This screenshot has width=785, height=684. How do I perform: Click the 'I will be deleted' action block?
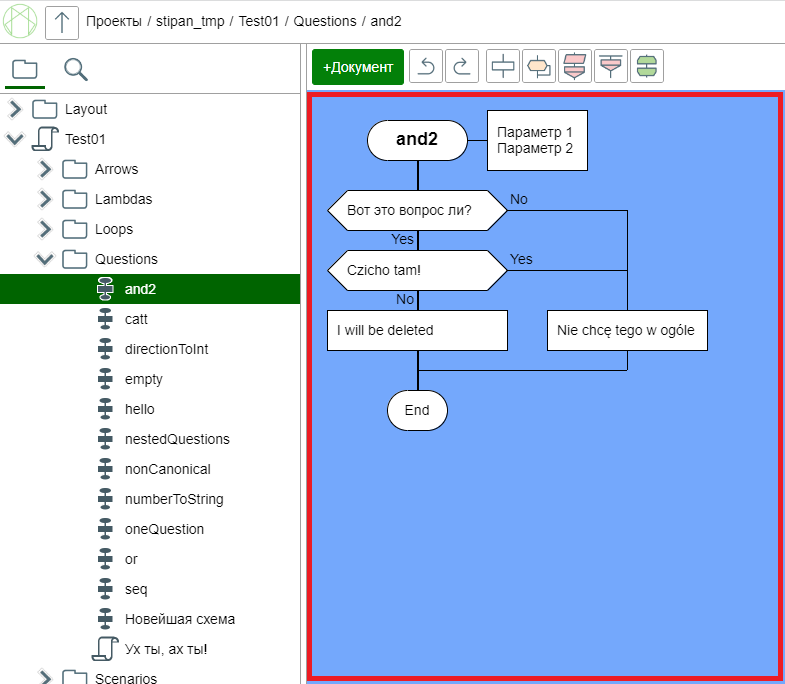pyautogui.click(x=417, y=330)
